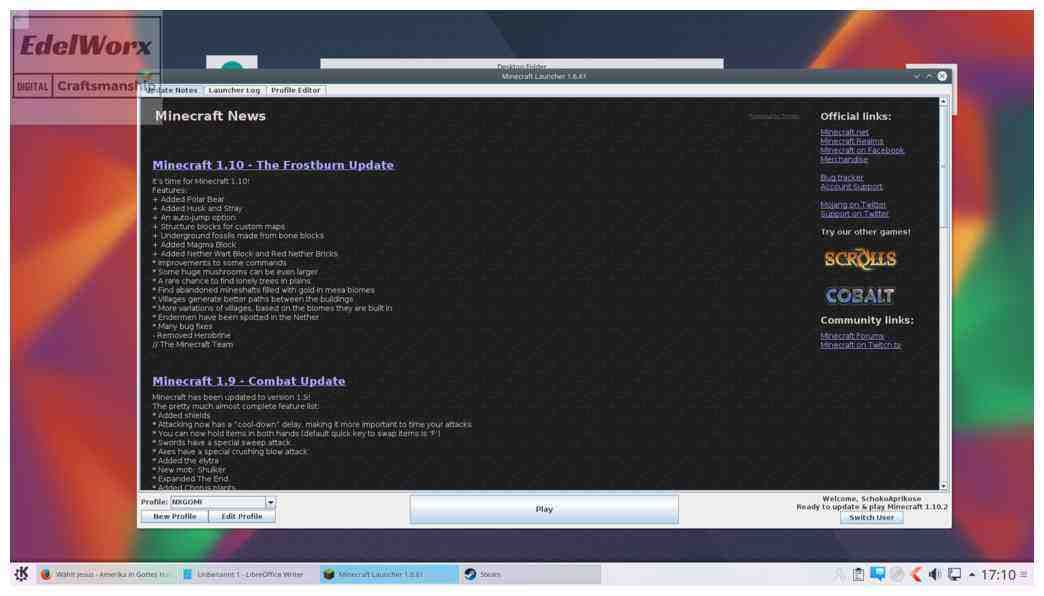Screen dimensions: 1044x596
Task: Open the Profile Editor tab
Action: click(x=296, y=90)
